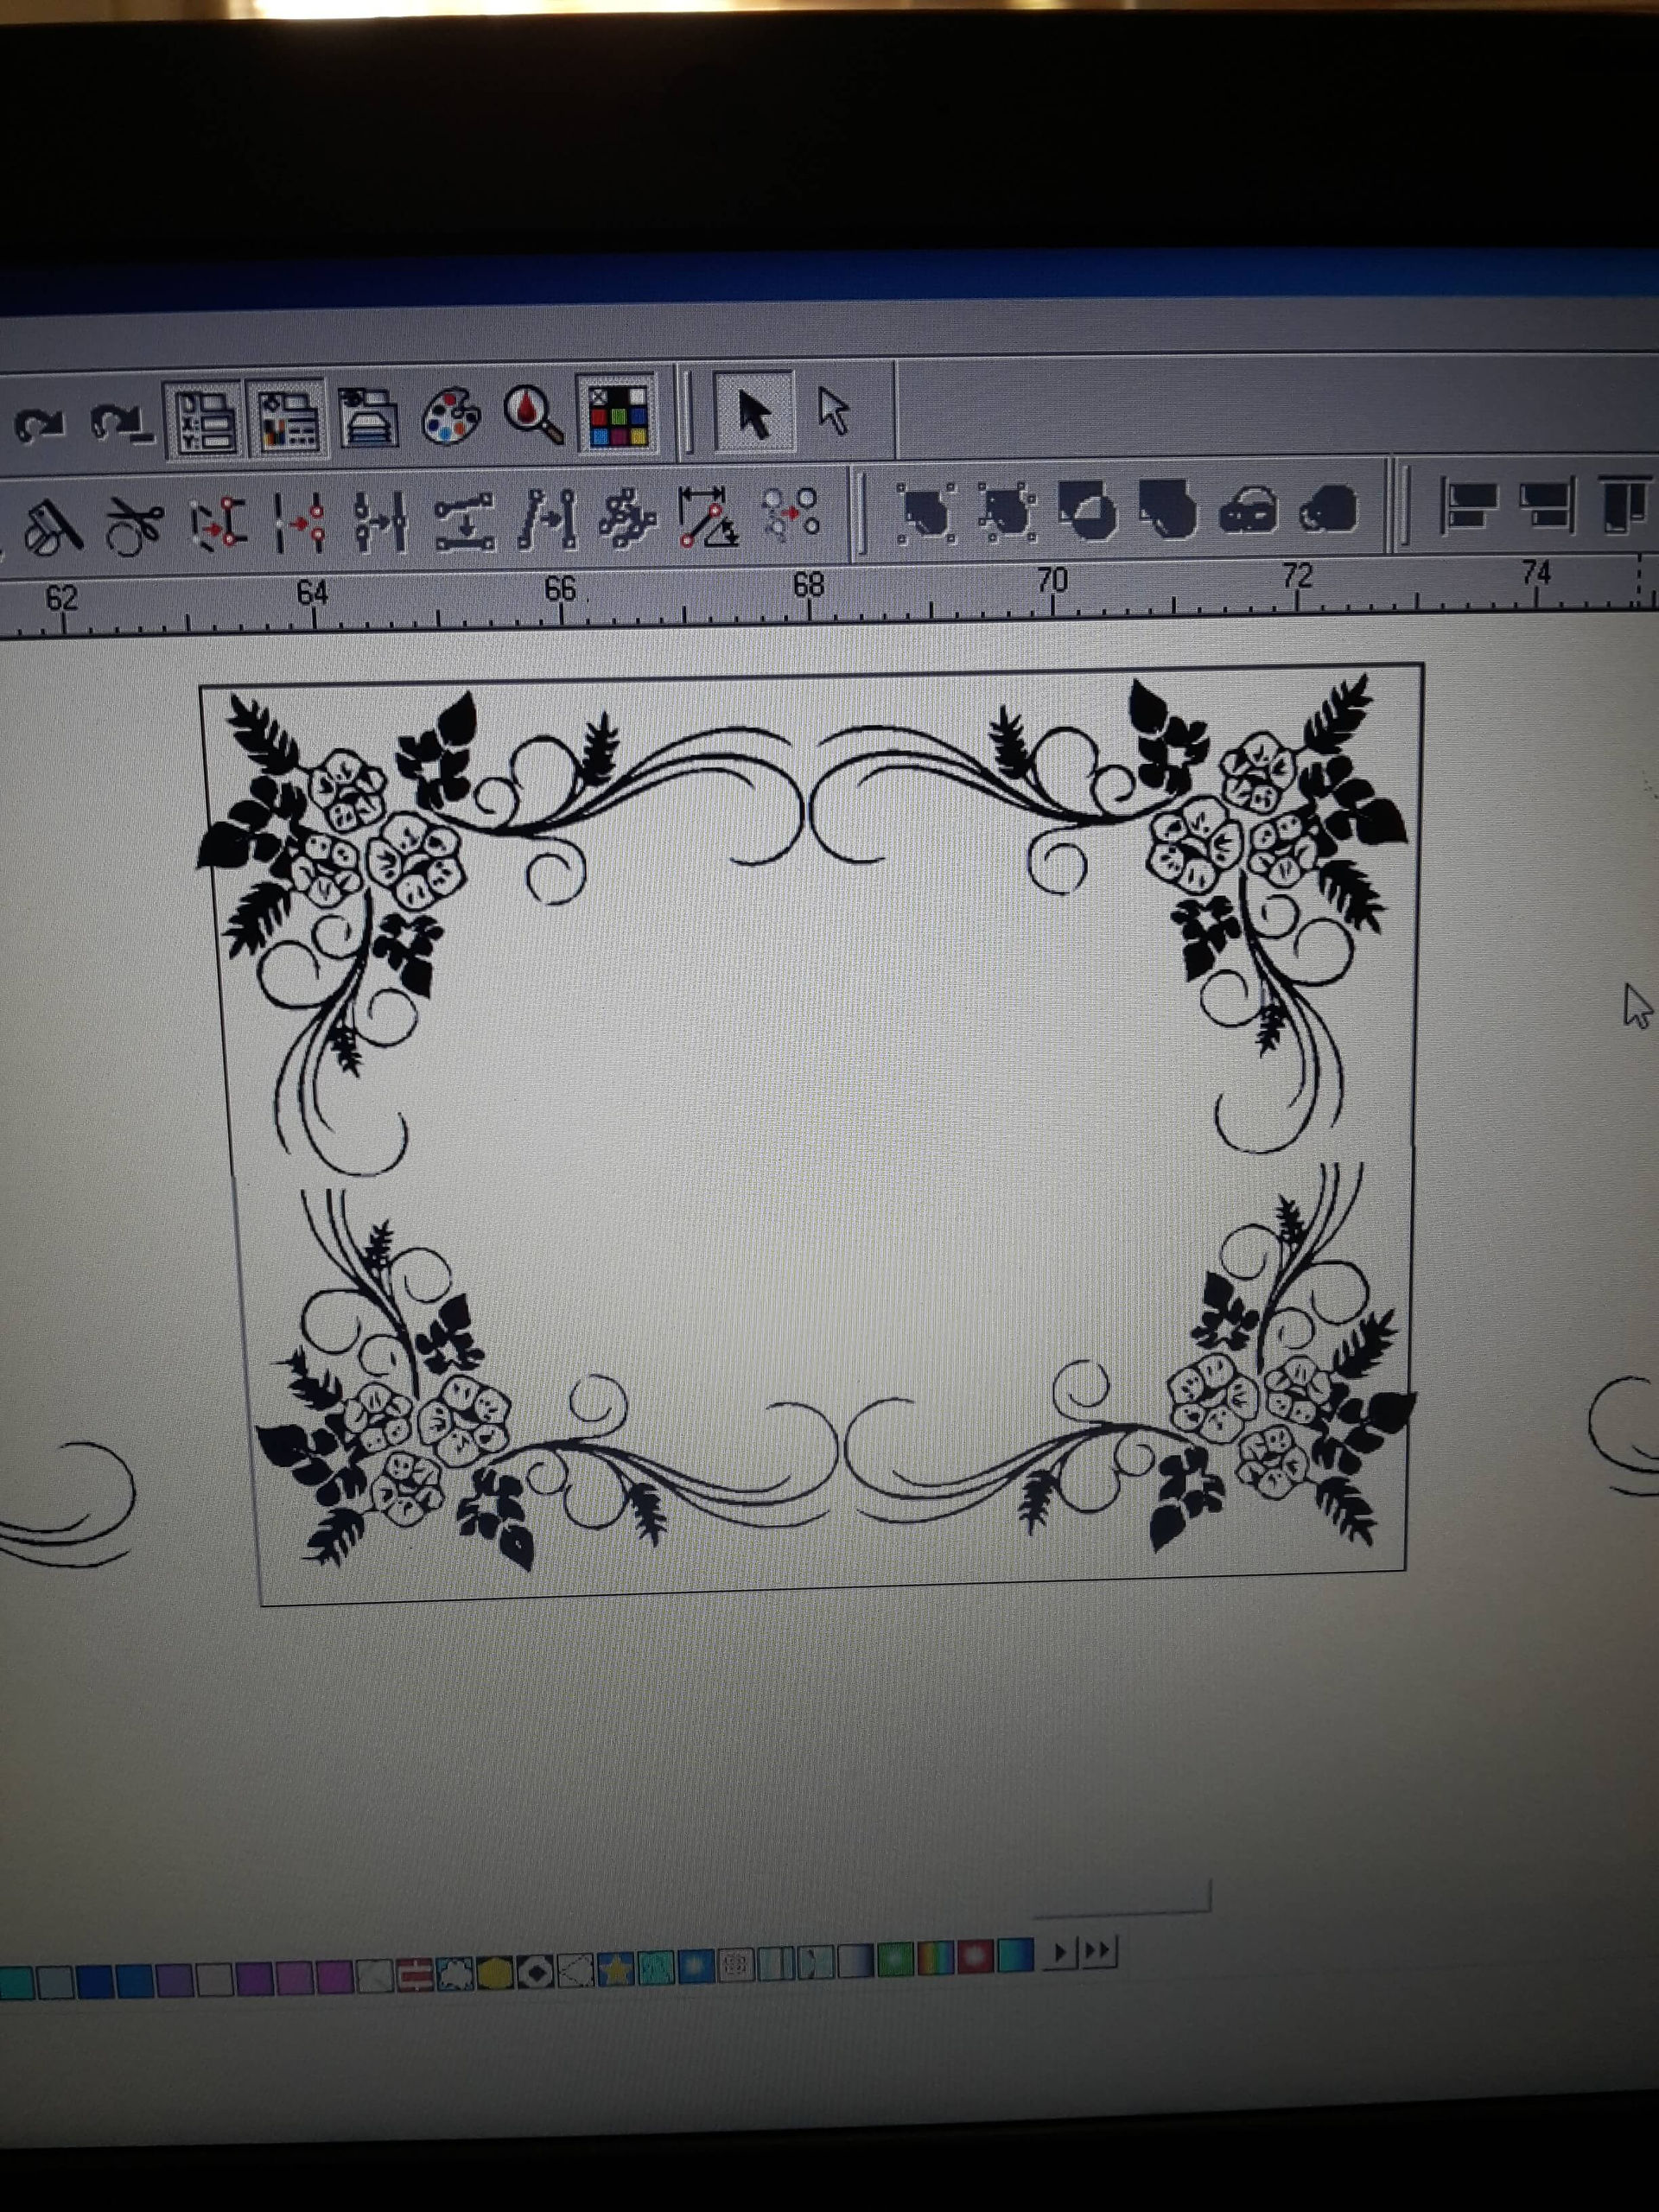Click the two vertical lines red-node icon
1659x2212 pixels.
300,521
